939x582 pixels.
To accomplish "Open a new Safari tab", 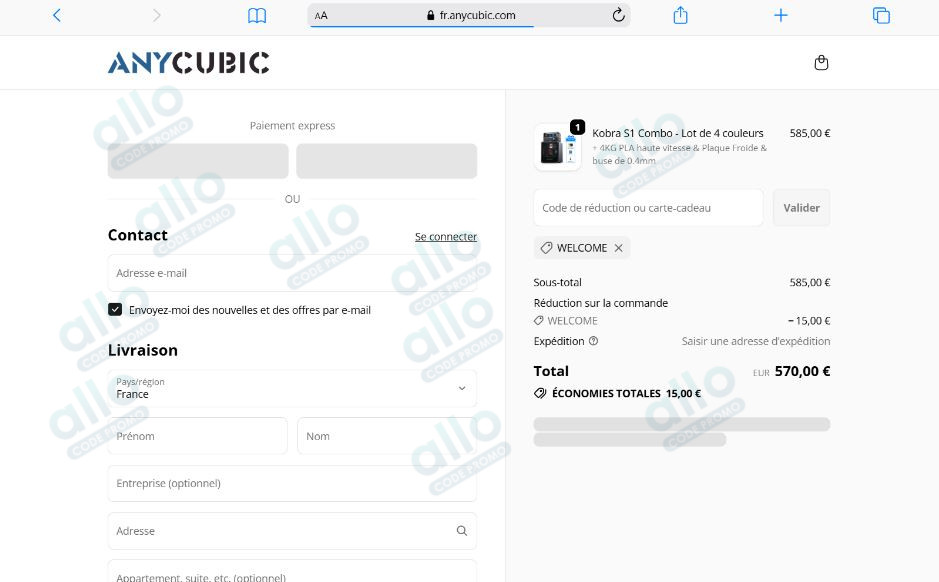I will 780,15.
